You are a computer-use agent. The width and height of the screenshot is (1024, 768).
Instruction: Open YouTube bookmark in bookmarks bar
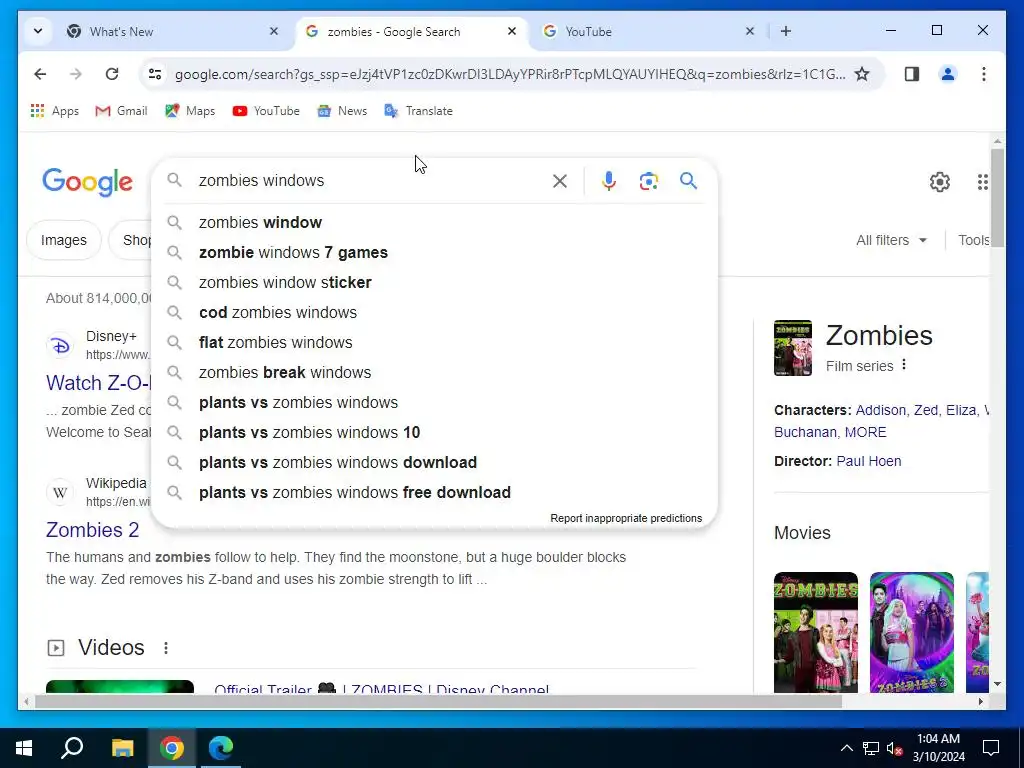pyautogui.click(x=266, y=111)
